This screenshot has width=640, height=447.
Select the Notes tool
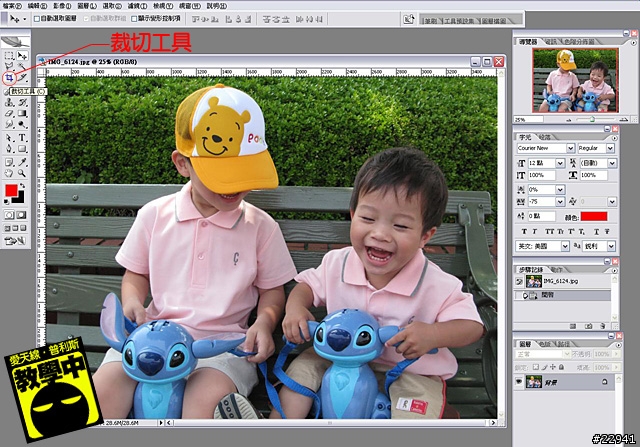click(x=9, y=162)
